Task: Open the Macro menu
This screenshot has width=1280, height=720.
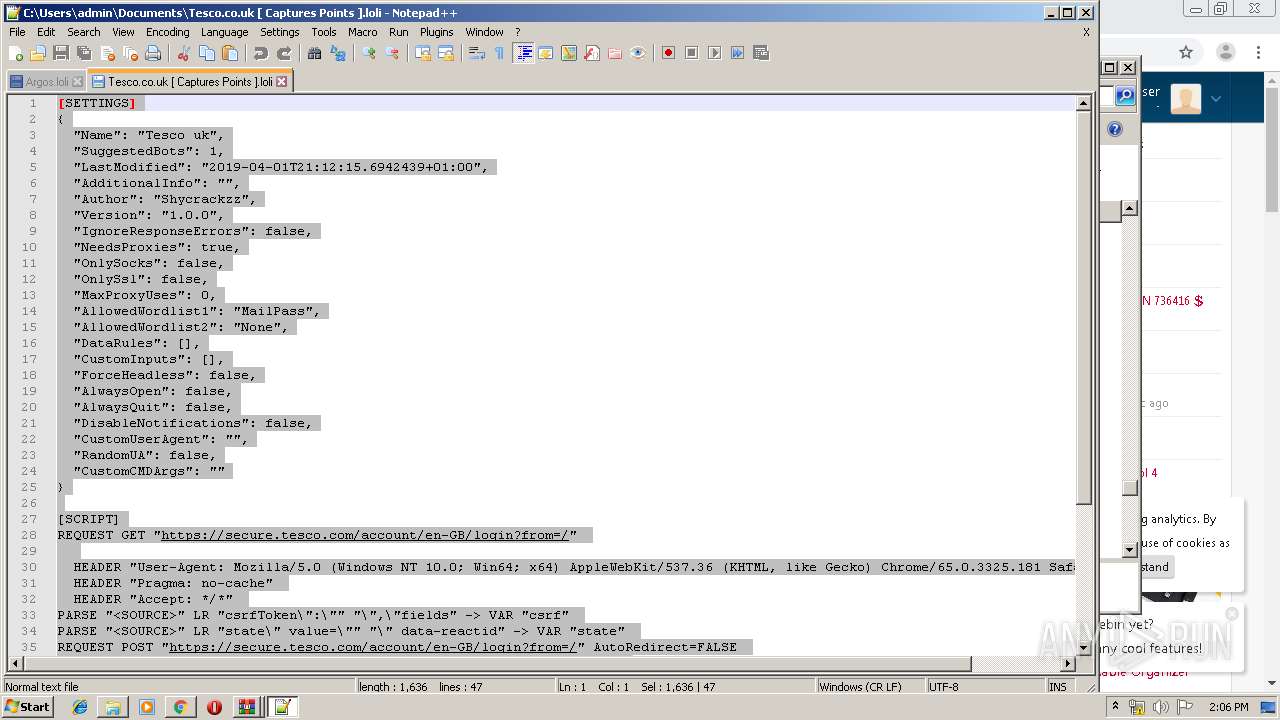Action: point(362,32)
